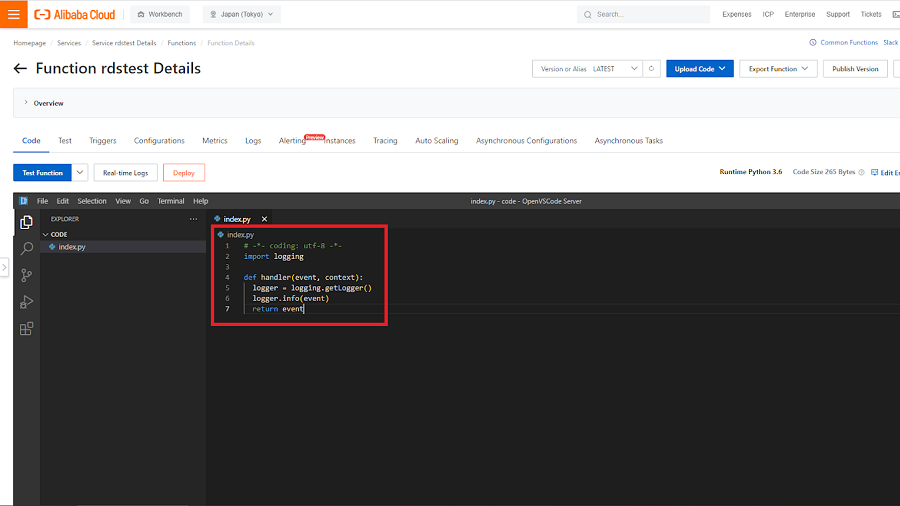Screen dimensions: 900x506
Task: Switch to the Triggers tab
Action: point(103,141)
